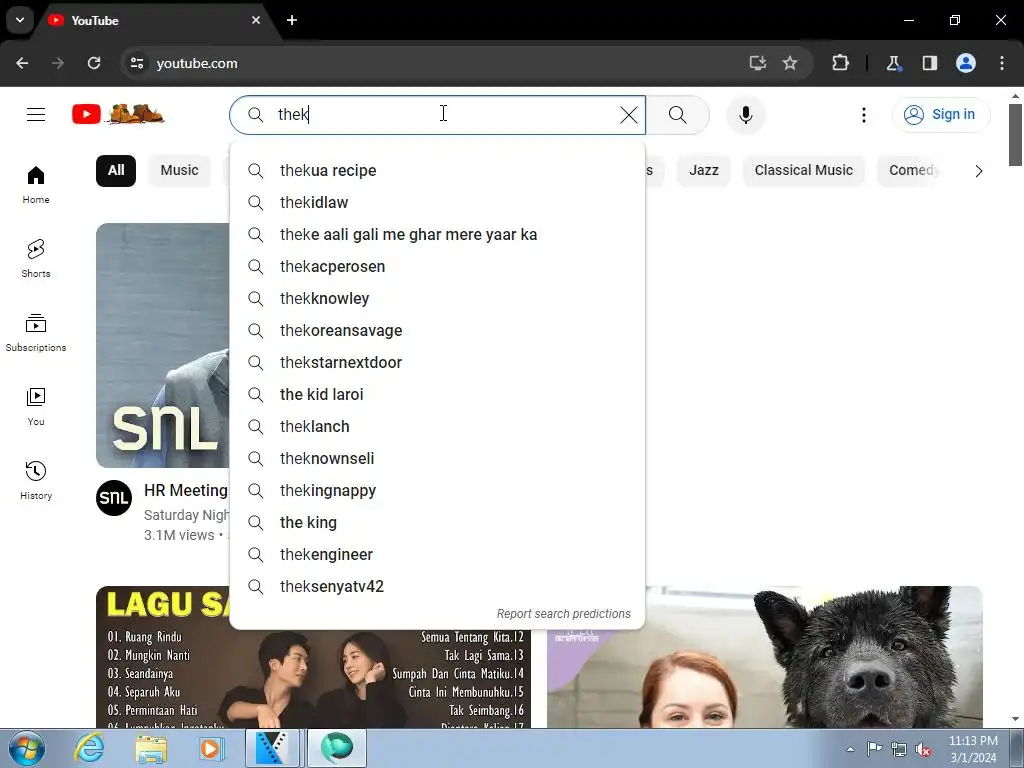Open the You section in sidebar

click(x=36, y=406)
